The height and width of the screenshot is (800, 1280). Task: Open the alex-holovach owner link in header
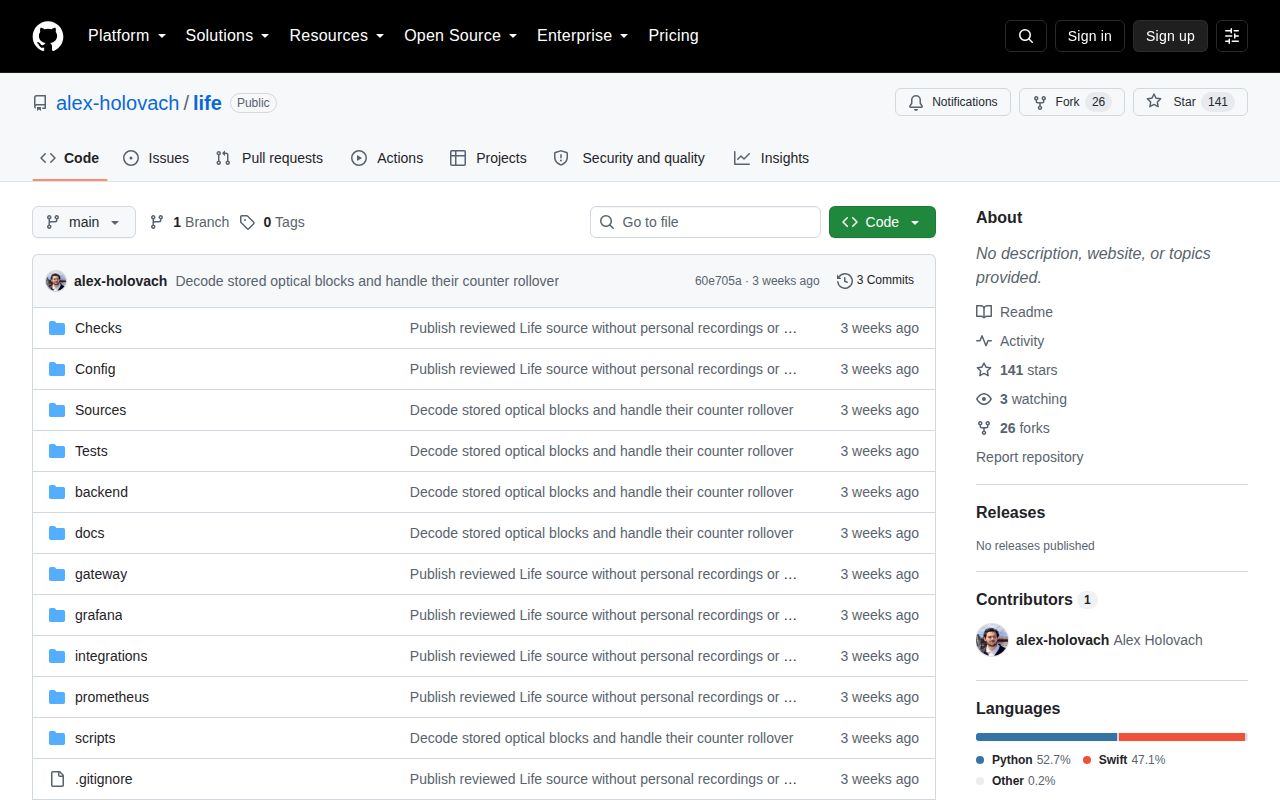[x=118, y=103]
